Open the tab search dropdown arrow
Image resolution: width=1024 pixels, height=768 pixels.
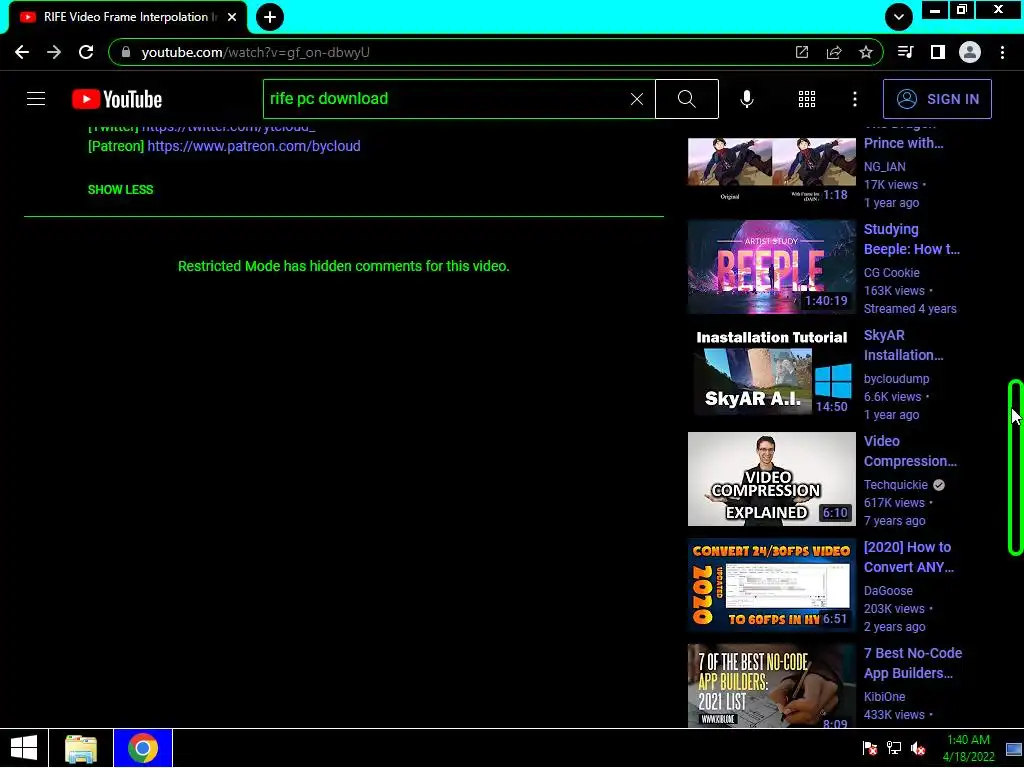point(899,17)
